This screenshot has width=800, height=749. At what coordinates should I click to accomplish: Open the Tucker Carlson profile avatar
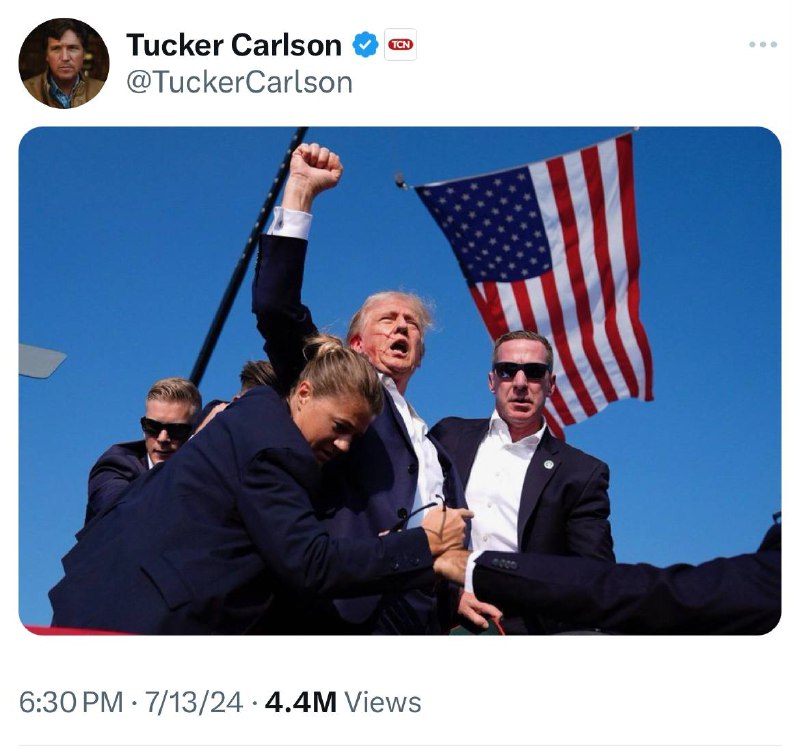click(64, 63)
